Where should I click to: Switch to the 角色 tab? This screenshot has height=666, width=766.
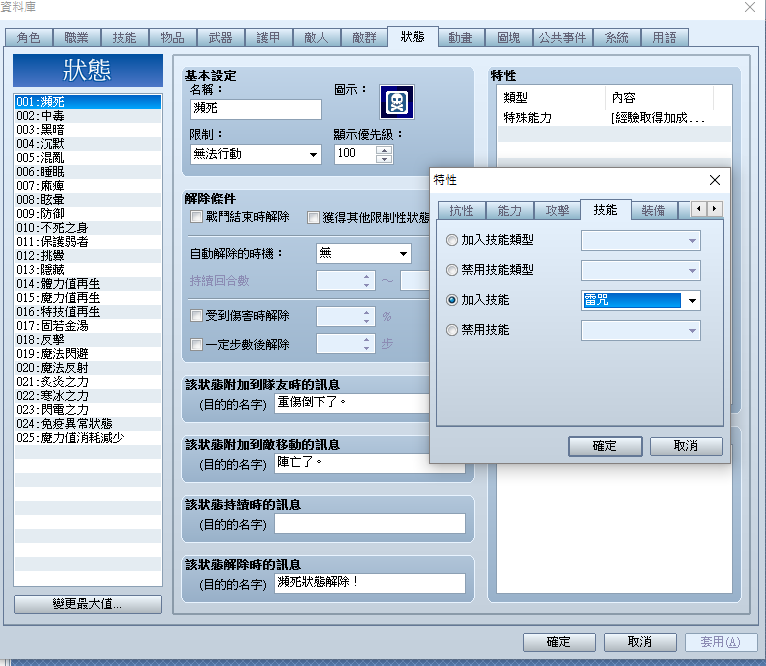[x=29, y=38]
